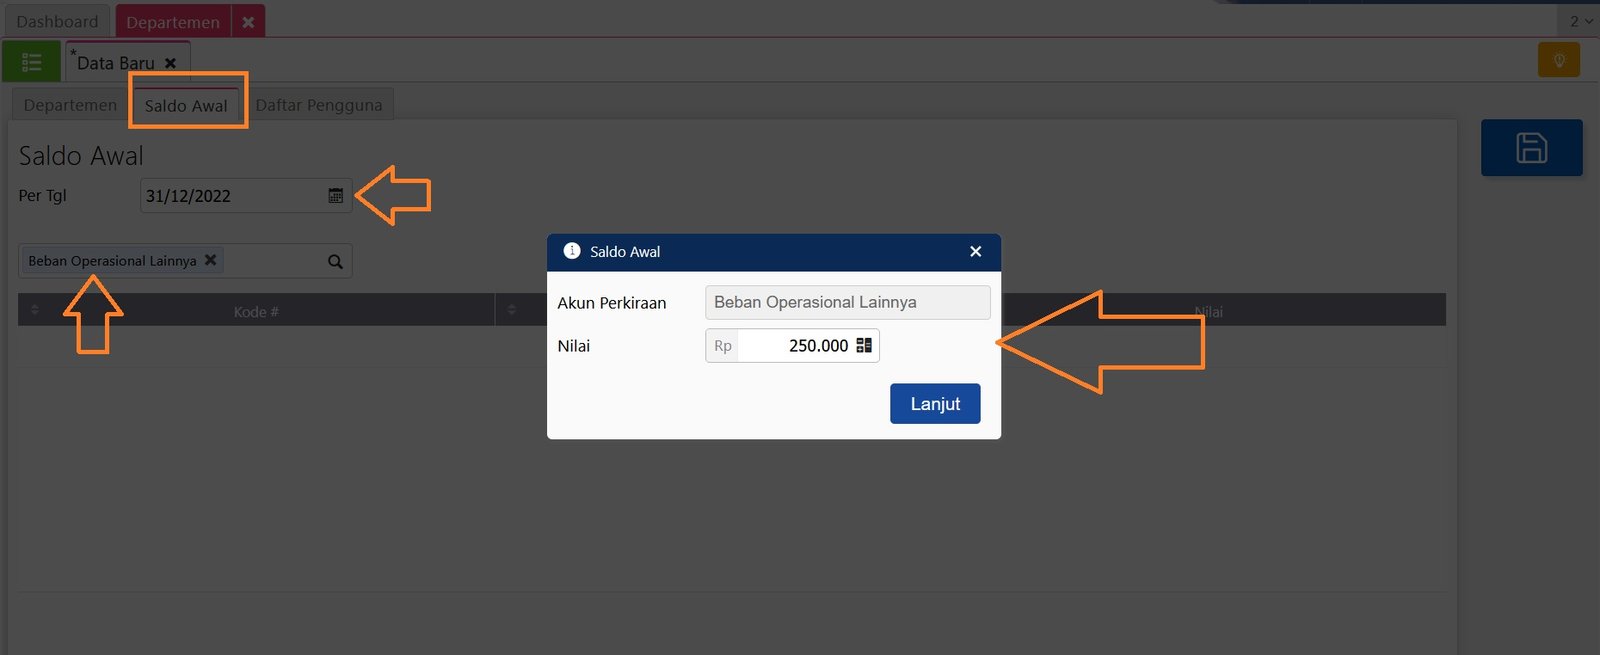
Task: Open the Daftar Pengguna tab
Action: 318,105
